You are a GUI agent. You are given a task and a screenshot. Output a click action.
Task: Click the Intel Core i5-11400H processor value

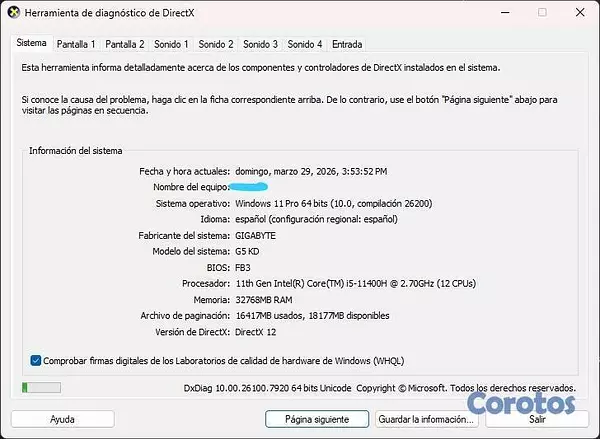(x=355, y=284)
